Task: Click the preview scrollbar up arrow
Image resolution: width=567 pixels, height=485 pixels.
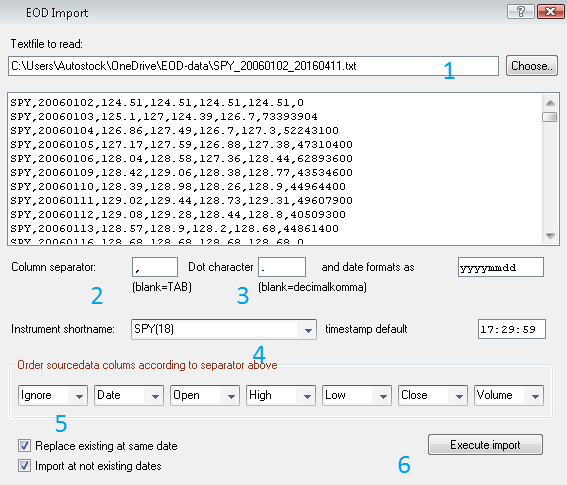Action: [550, 103]
